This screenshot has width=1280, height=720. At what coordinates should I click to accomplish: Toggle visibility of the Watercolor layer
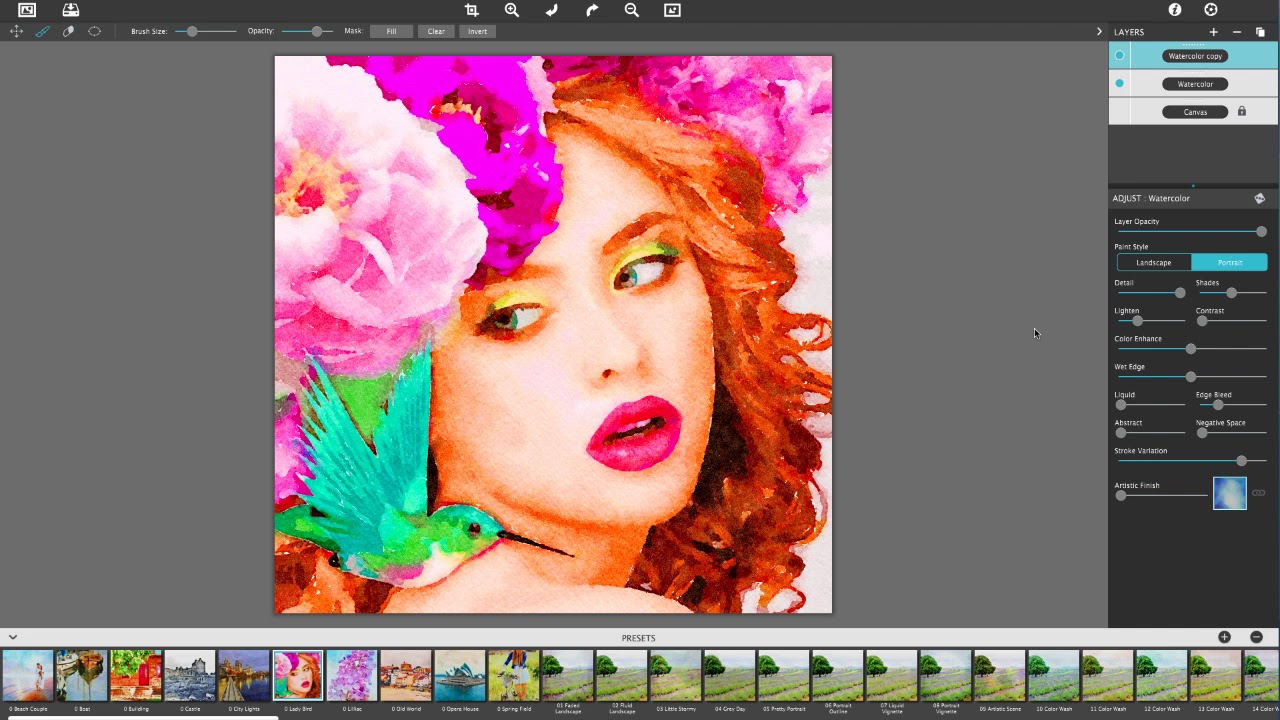1120,83
